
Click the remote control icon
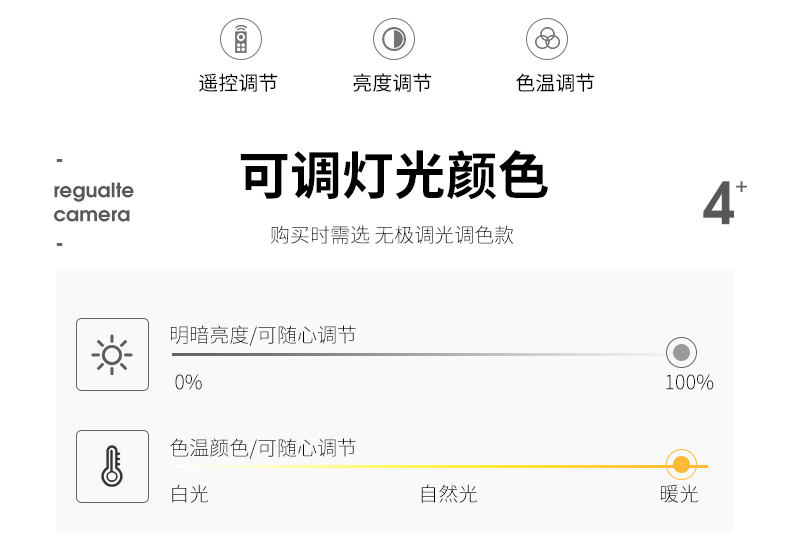click(240, 39)
